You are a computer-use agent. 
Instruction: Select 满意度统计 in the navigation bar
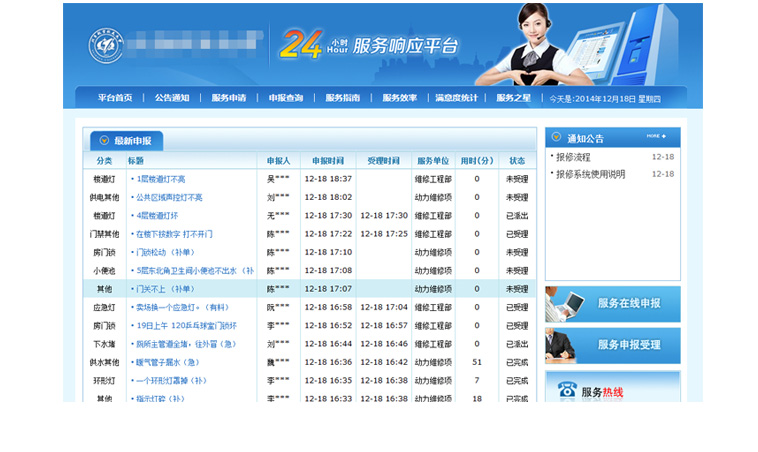[456, 98]
